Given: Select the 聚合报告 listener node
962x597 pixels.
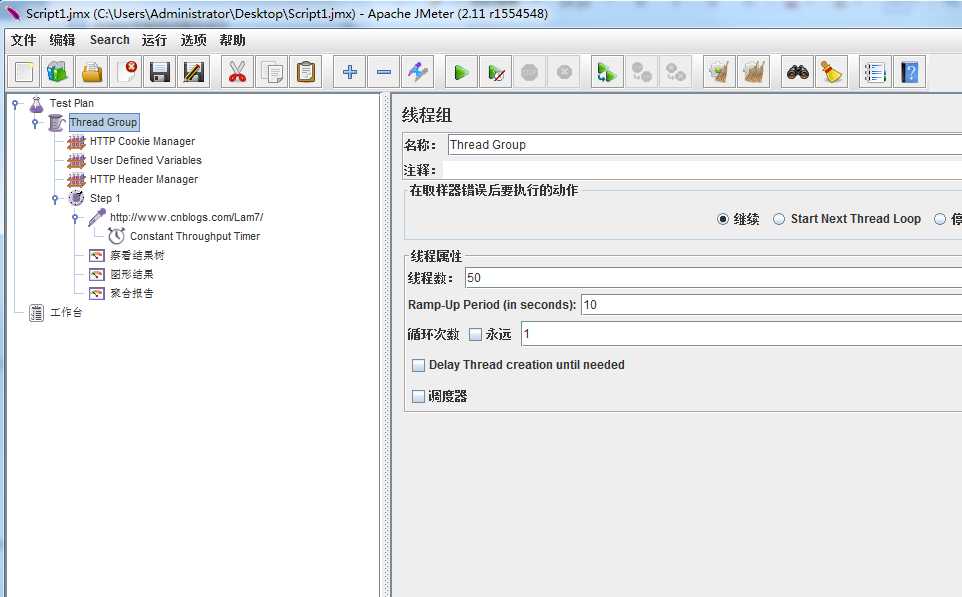Looking at the screenshot, I should tap(132, 293).
